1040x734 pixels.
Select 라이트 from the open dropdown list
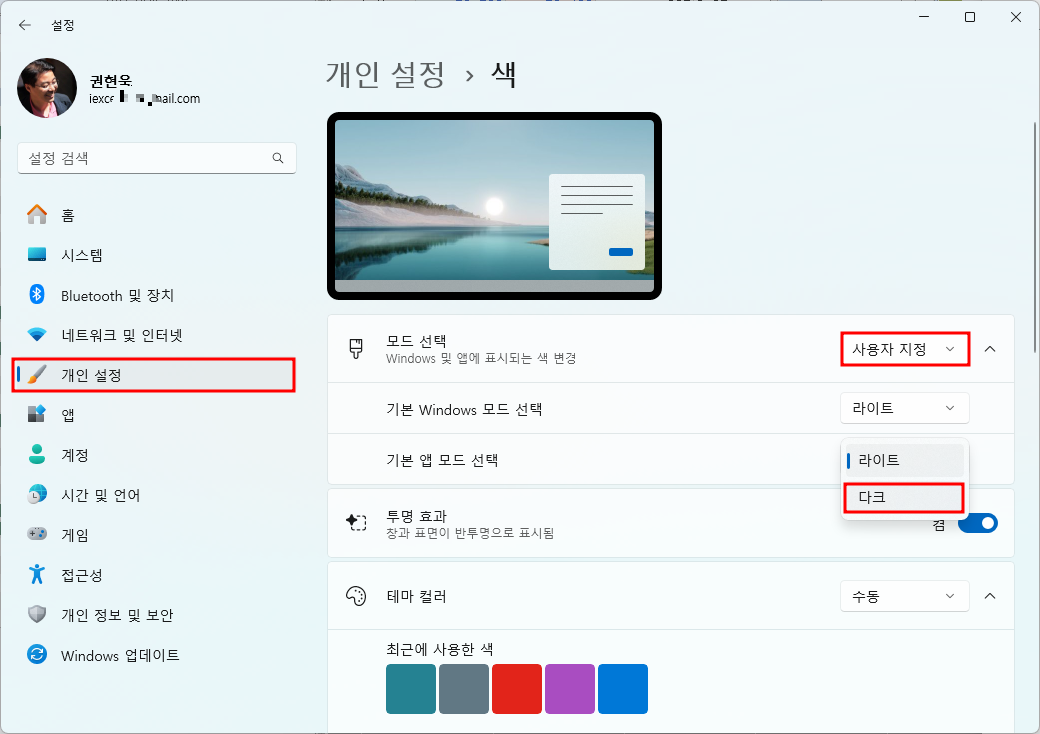(903, 460)
